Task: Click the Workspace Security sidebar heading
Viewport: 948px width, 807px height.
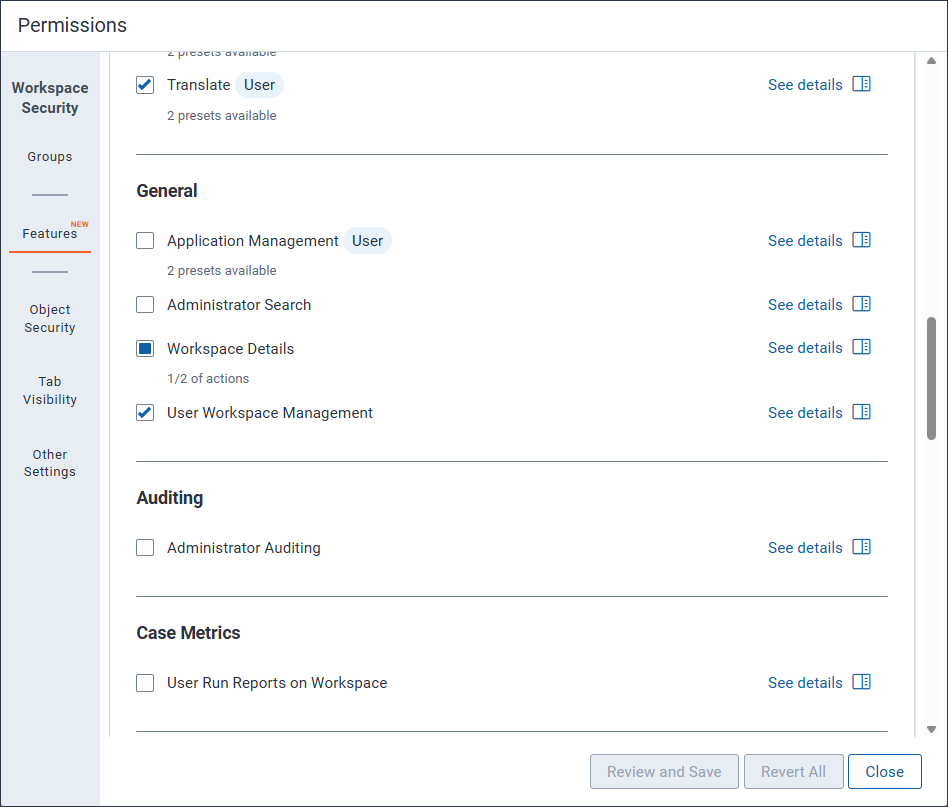Action: pos(50,97)
